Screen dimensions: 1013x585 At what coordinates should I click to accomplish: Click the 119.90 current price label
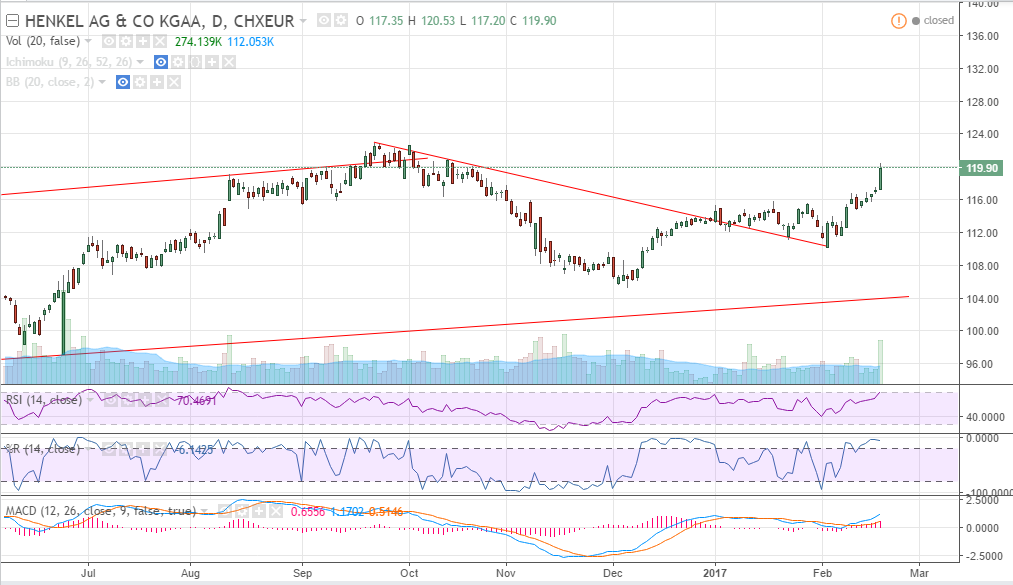[x=982, y=168]
